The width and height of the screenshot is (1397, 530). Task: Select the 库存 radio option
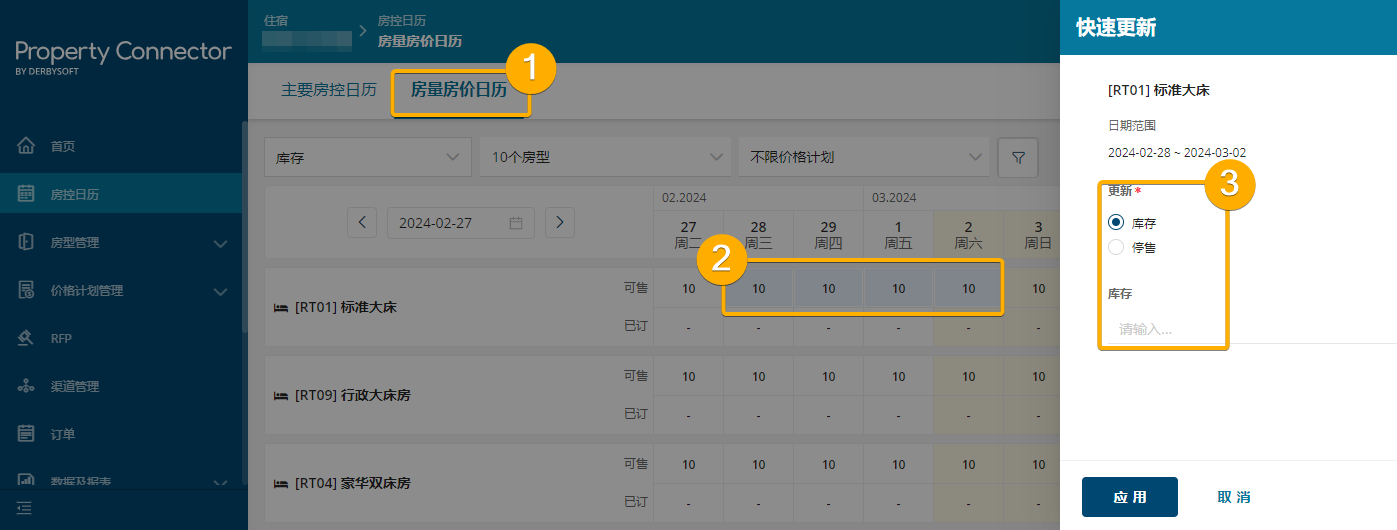click(x=1116, y=223)
